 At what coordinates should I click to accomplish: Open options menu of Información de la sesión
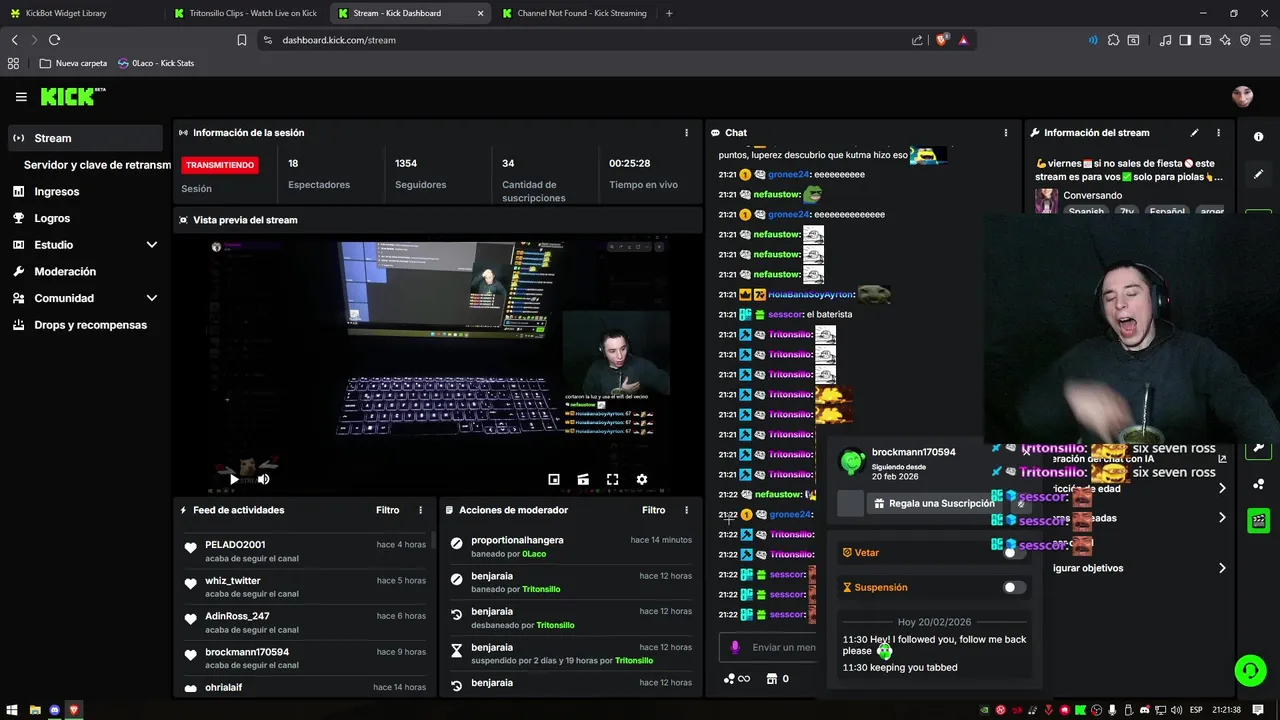coord(686,132)
